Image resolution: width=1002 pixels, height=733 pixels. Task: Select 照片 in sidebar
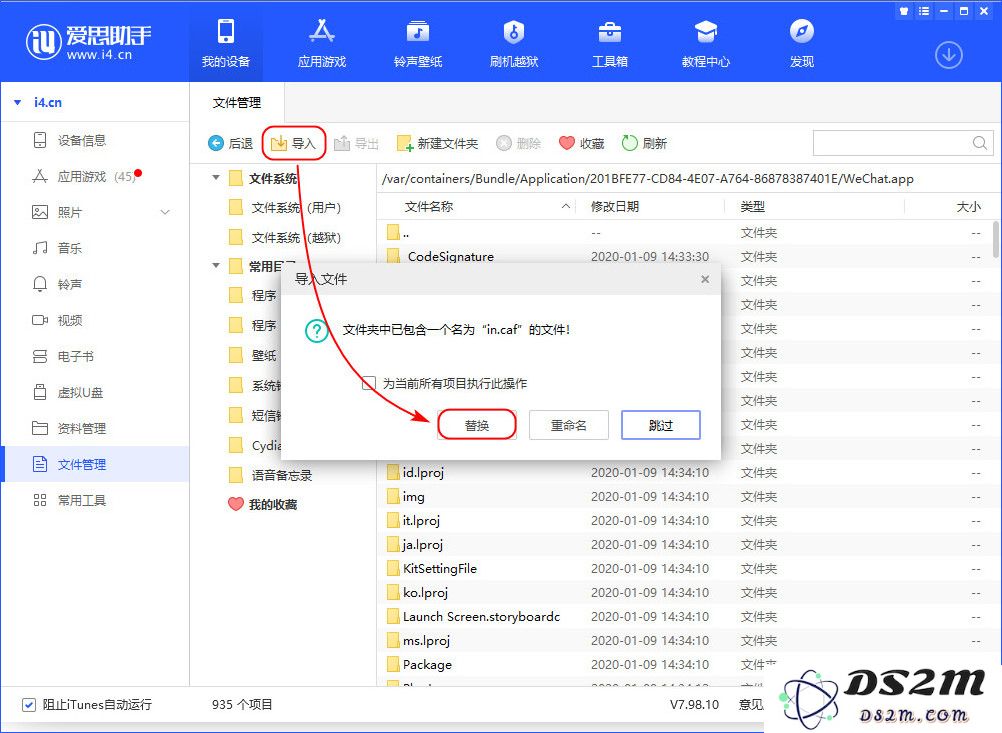[x=95, y=212]
